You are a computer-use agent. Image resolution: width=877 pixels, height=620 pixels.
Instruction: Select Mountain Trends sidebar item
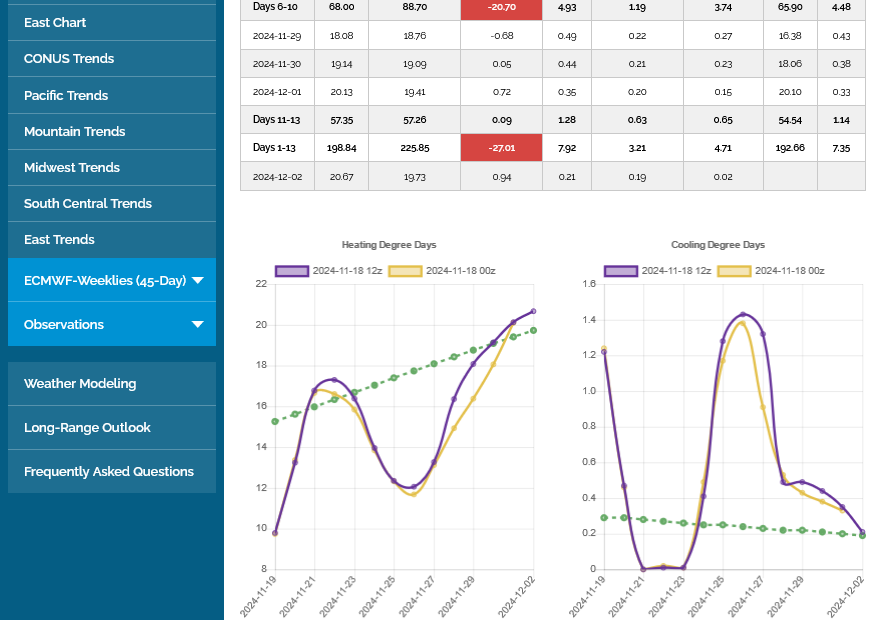[75, 132]
